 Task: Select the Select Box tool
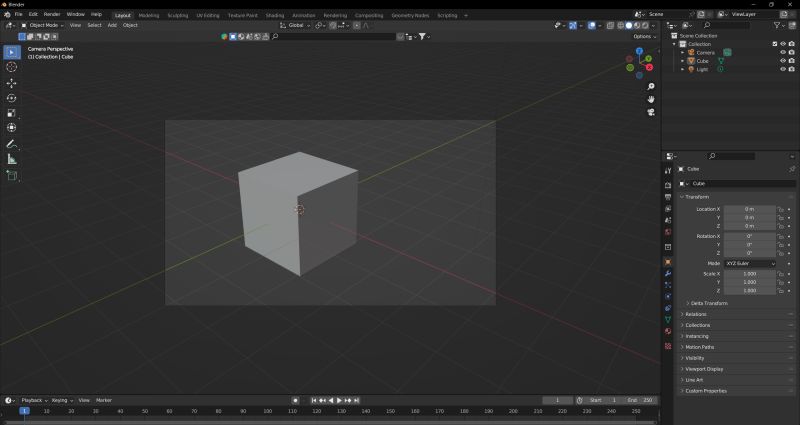click(12, 52)
